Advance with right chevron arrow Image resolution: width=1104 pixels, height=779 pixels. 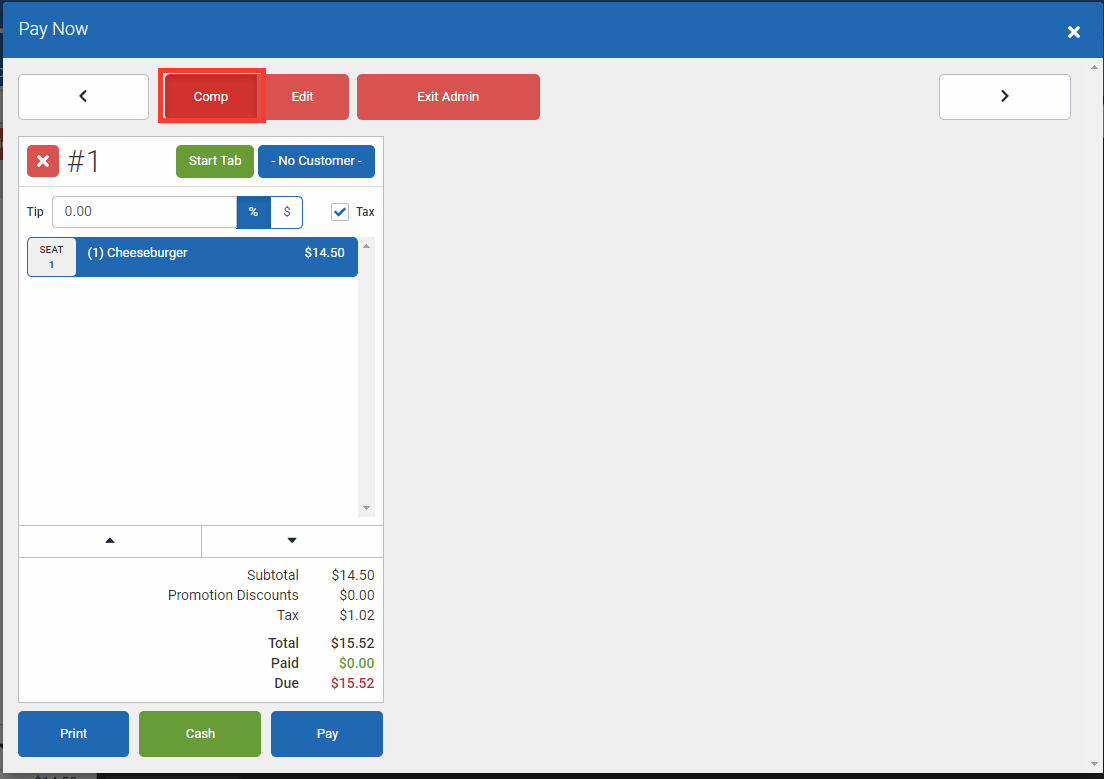(x=1004, y=97)
